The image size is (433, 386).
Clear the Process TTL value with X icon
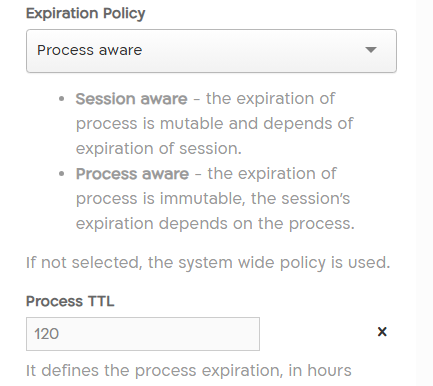coord(382,332)
